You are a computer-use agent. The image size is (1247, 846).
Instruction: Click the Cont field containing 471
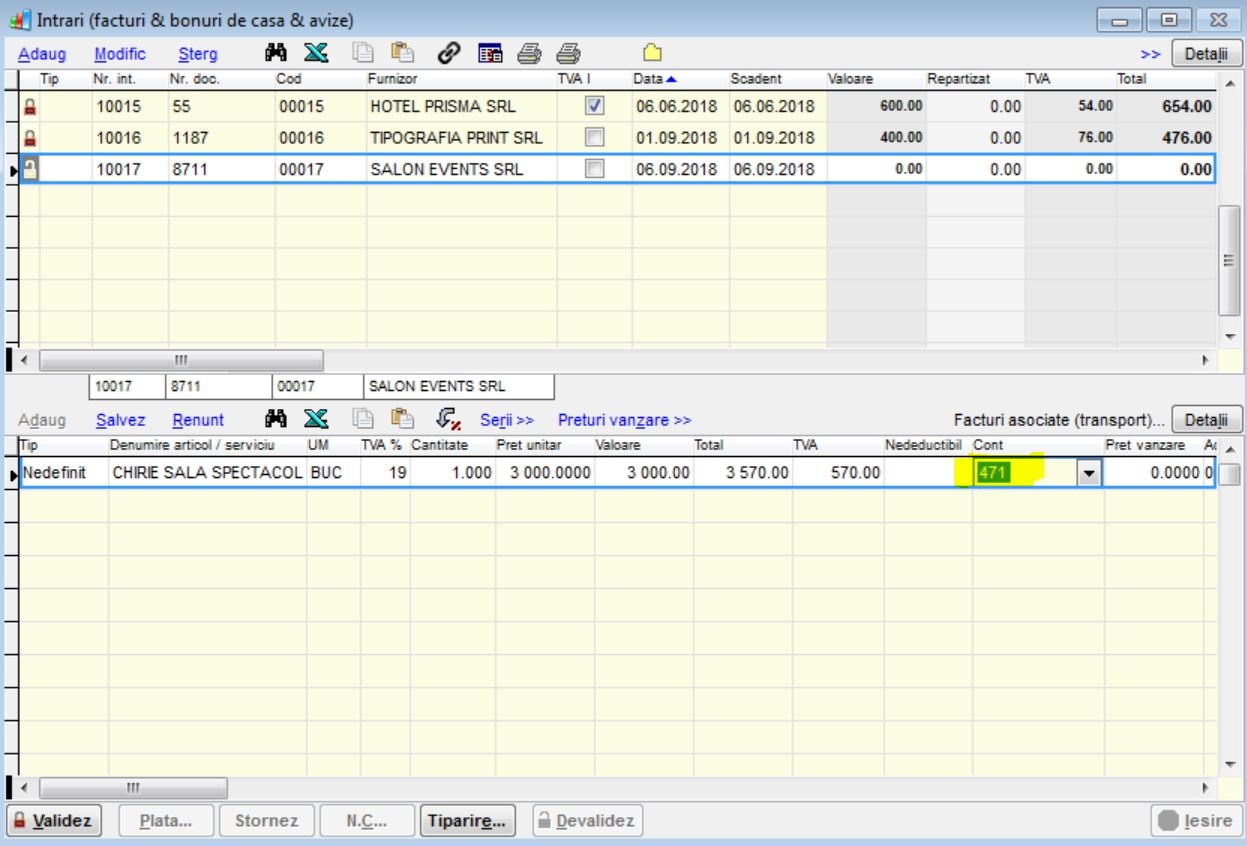(1027, 475)
